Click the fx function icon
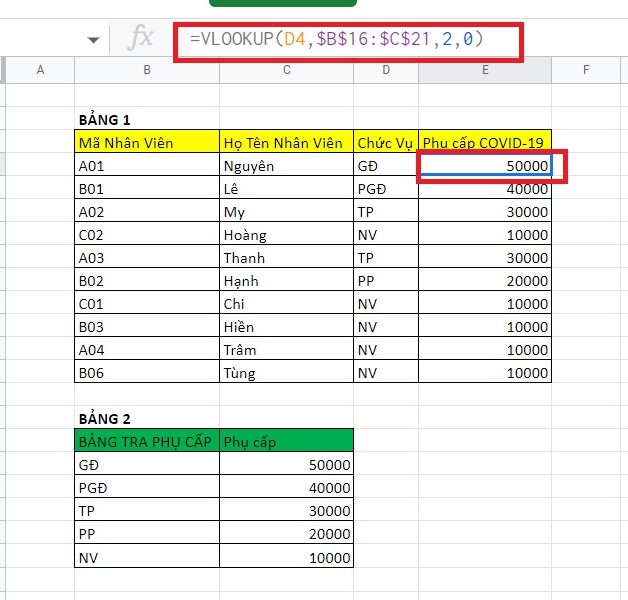The image size is (628, 600). point(140,38)
